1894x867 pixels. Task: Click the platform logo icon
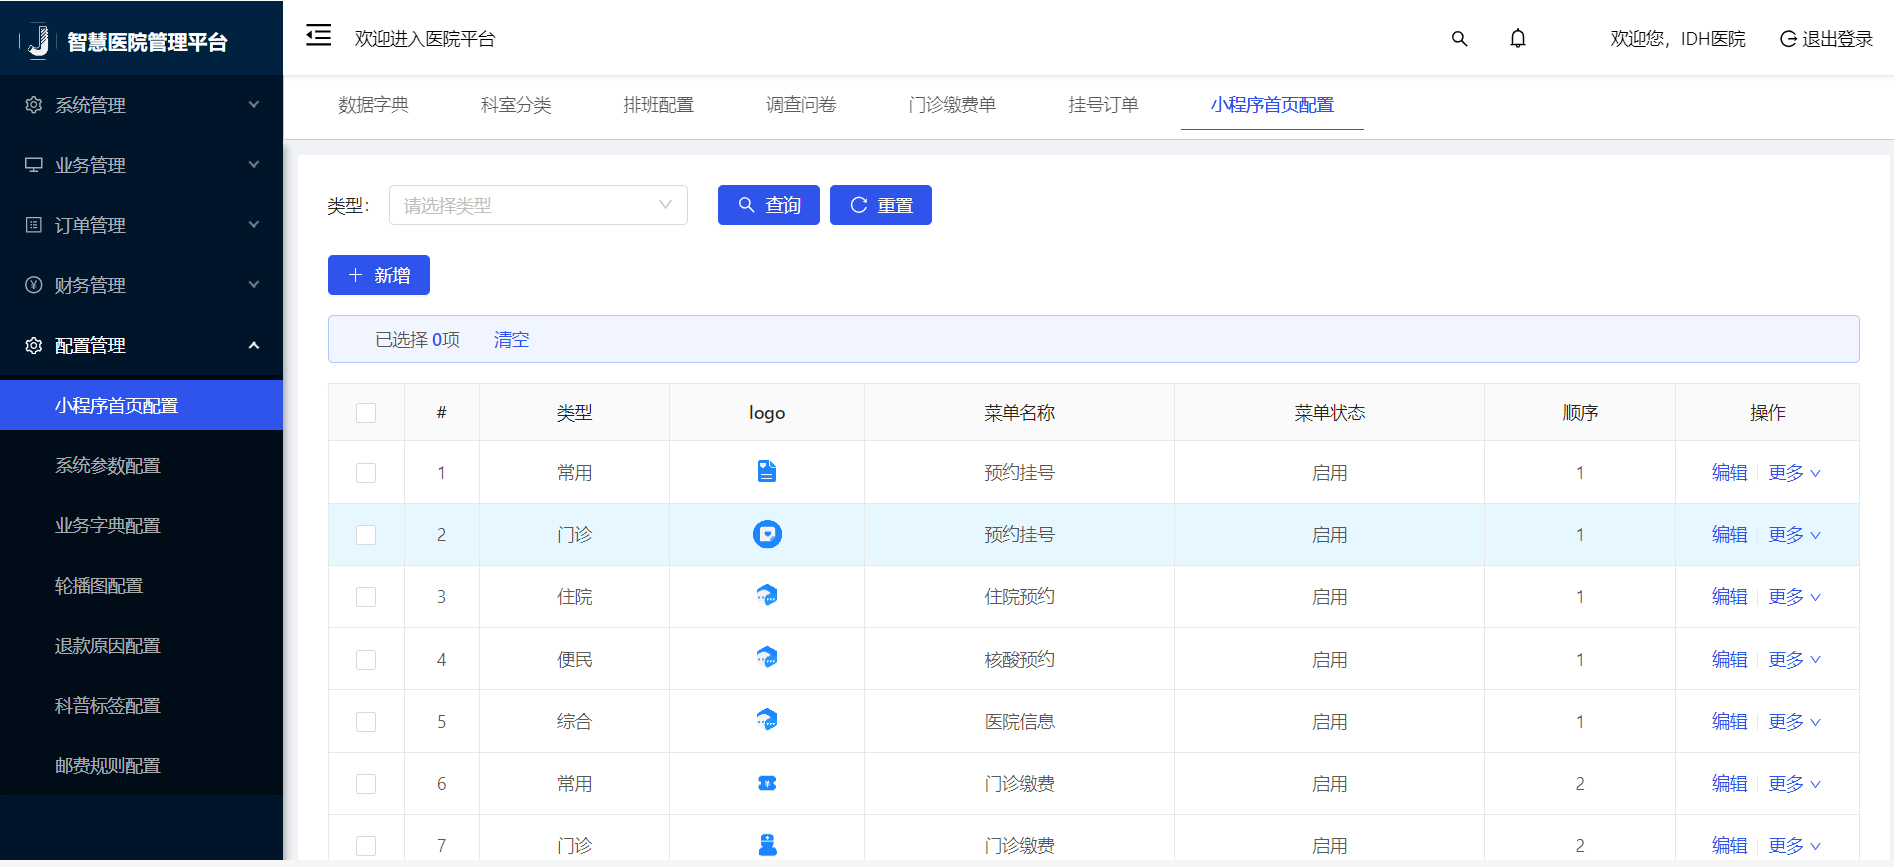[x=38, y=41]
